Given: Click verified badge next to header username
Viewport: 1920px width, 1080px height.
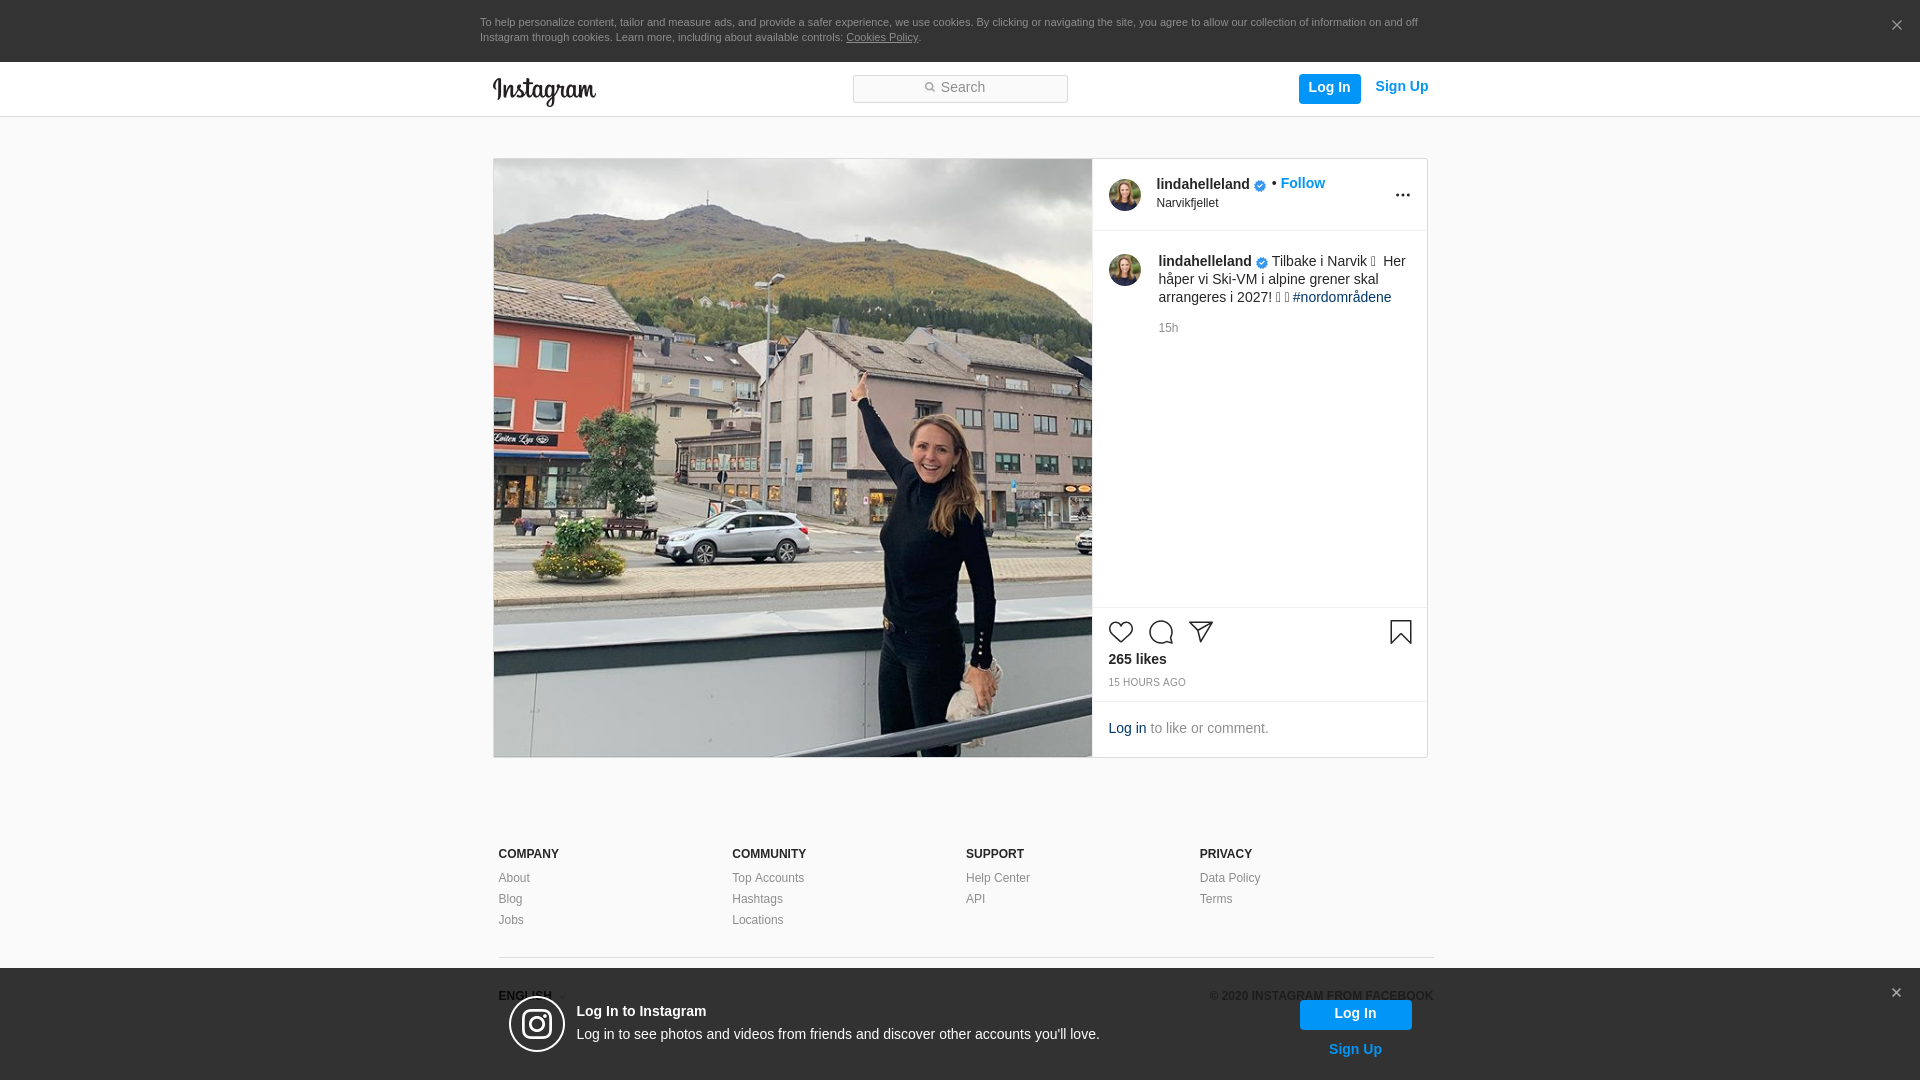Looking at the screenshot, I should pos(1260,186).
